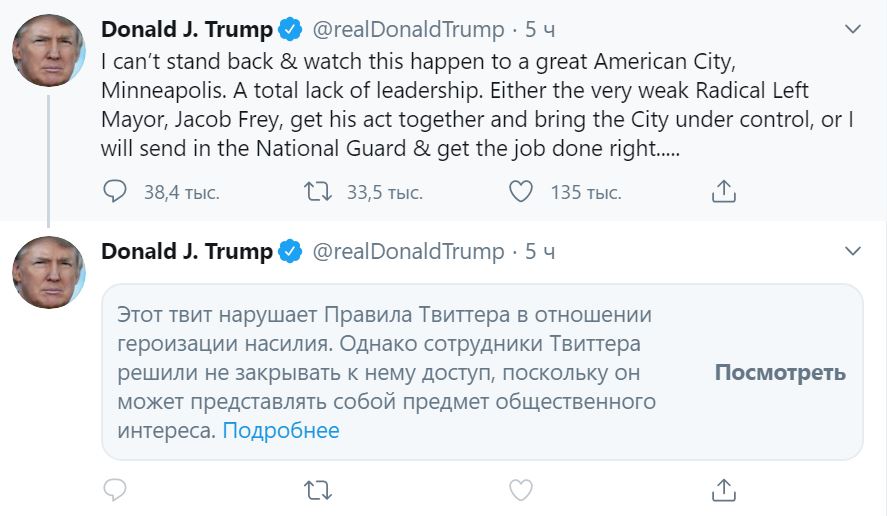Reply to the hidden second tweet
This screenshot has height=516, width=887.
coord(116,490)
